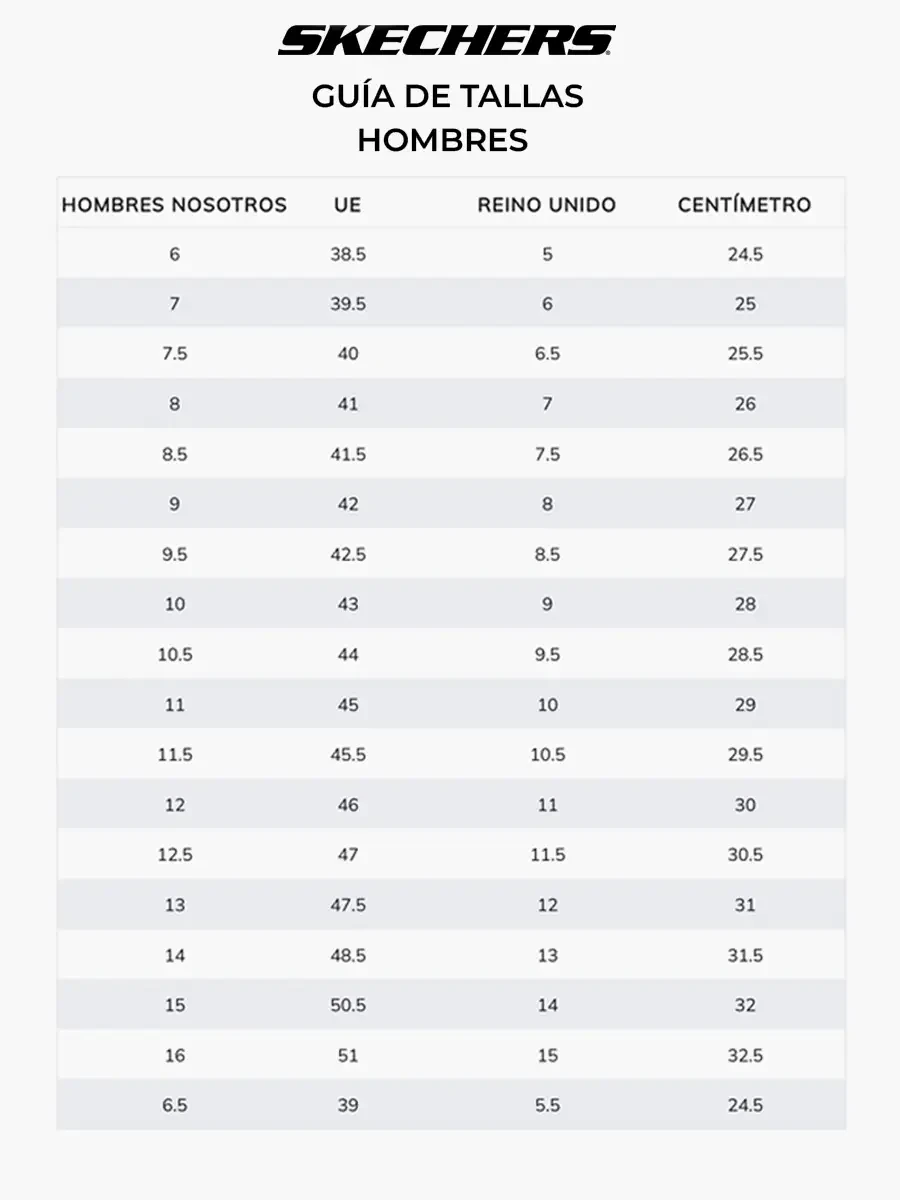
Task: Click the US size 11 cell
Action: click(175, 704)
